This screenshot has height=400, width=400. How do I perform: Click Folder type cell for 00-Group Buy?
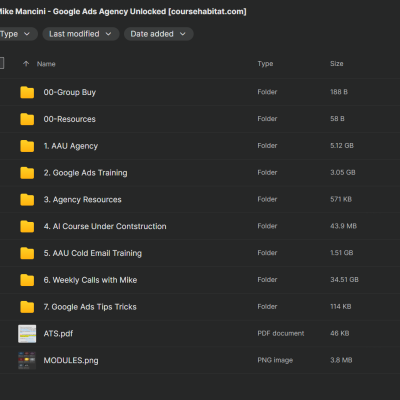(267, 92)
